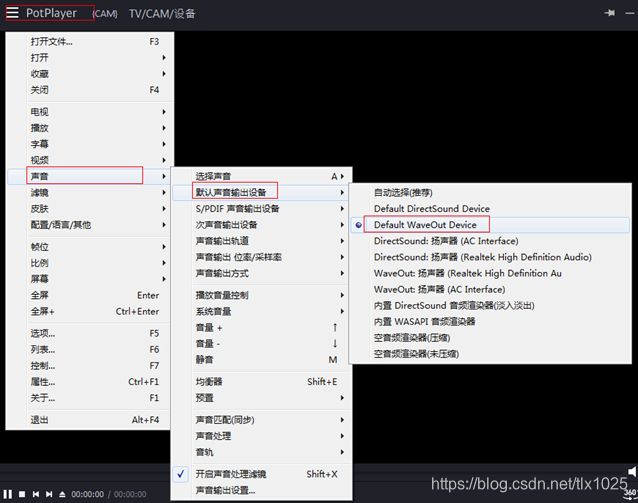Open the PotPlayer hamburger main menu
The height and width of the screenshot is (503, 638).
pyautogui.click(x=13, y=13)
